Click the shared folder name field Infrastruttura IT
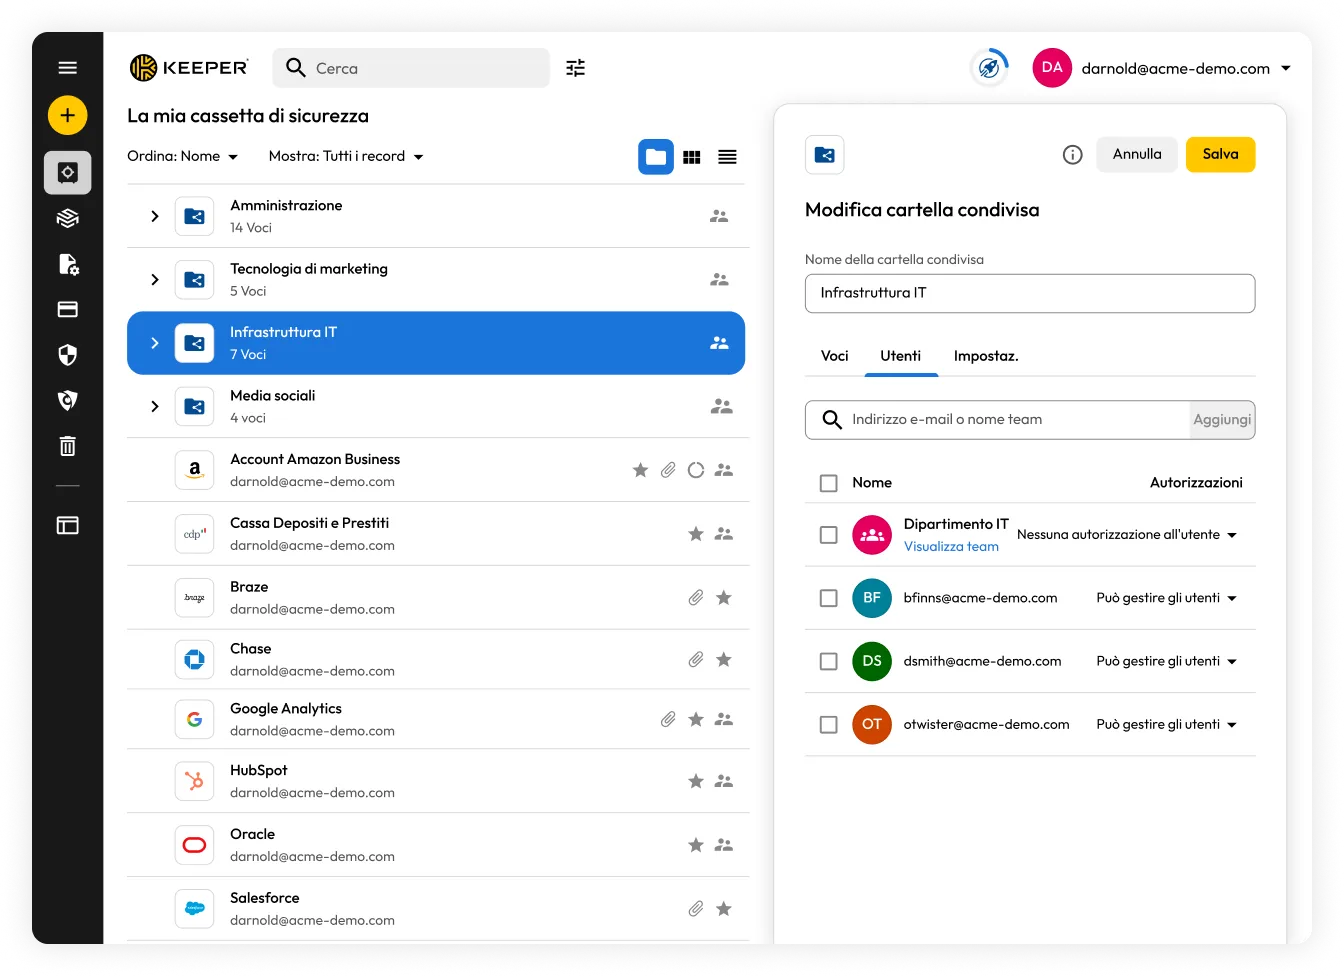Image resolution: width=1344 pixels, height=976 pixels. tap(1030, 293)
